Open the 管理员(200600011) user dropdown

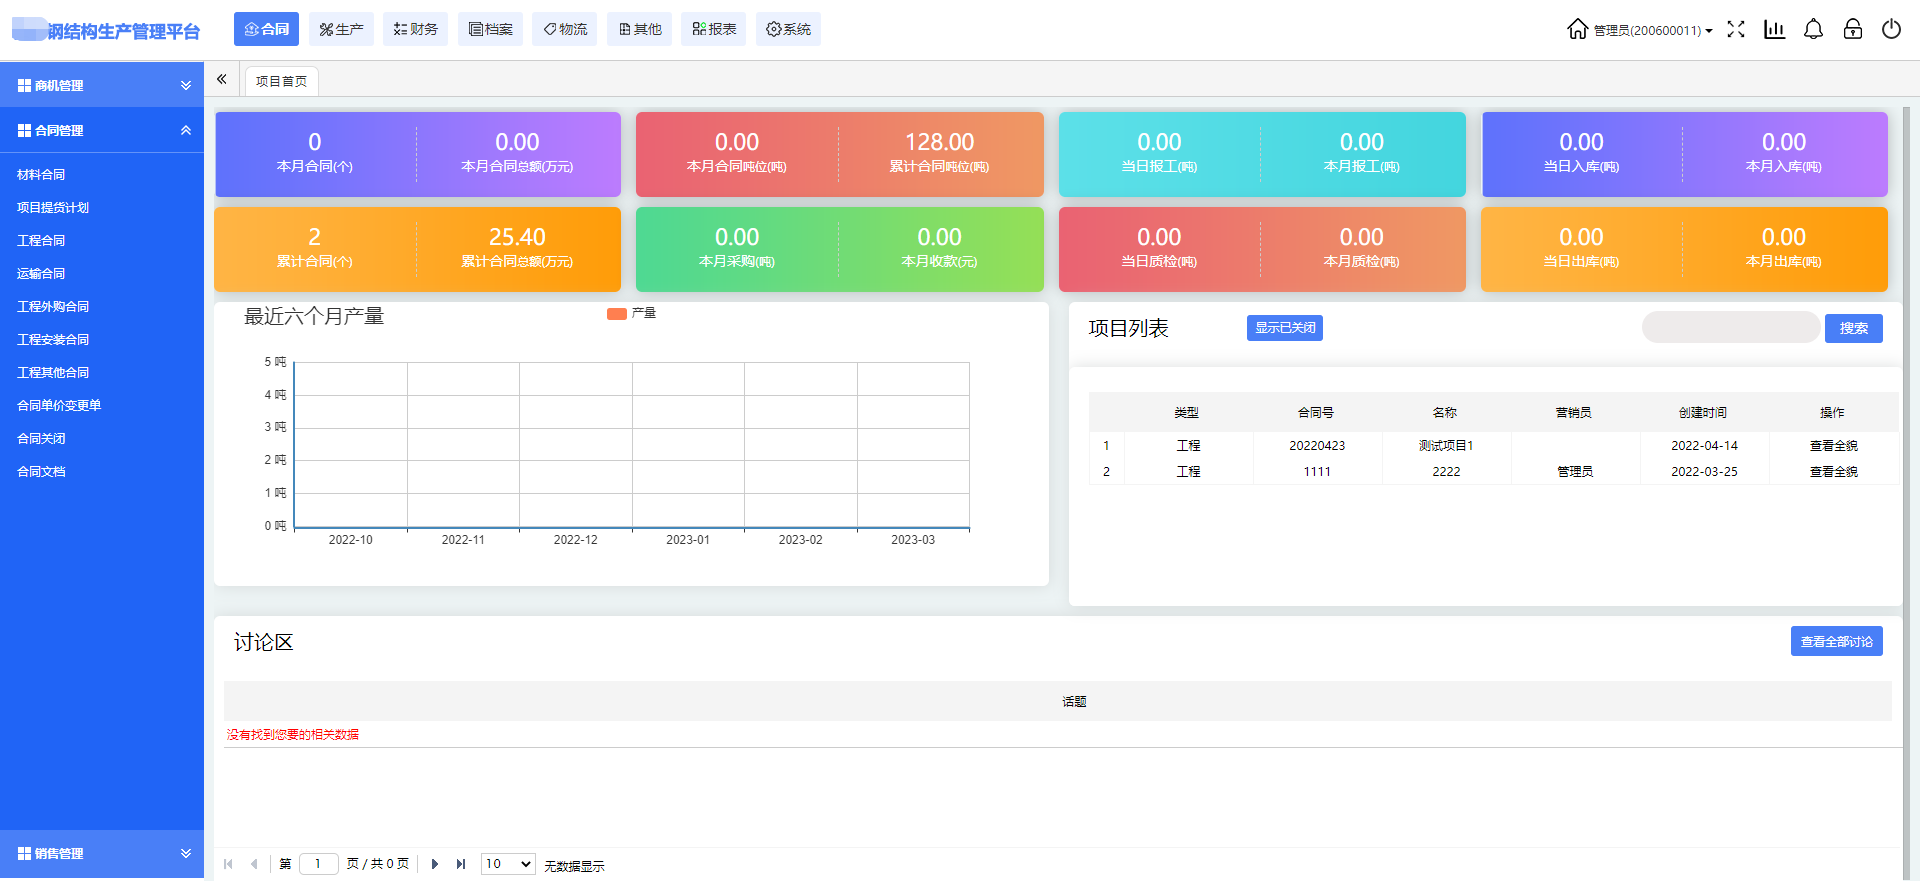click(1653, 30)
